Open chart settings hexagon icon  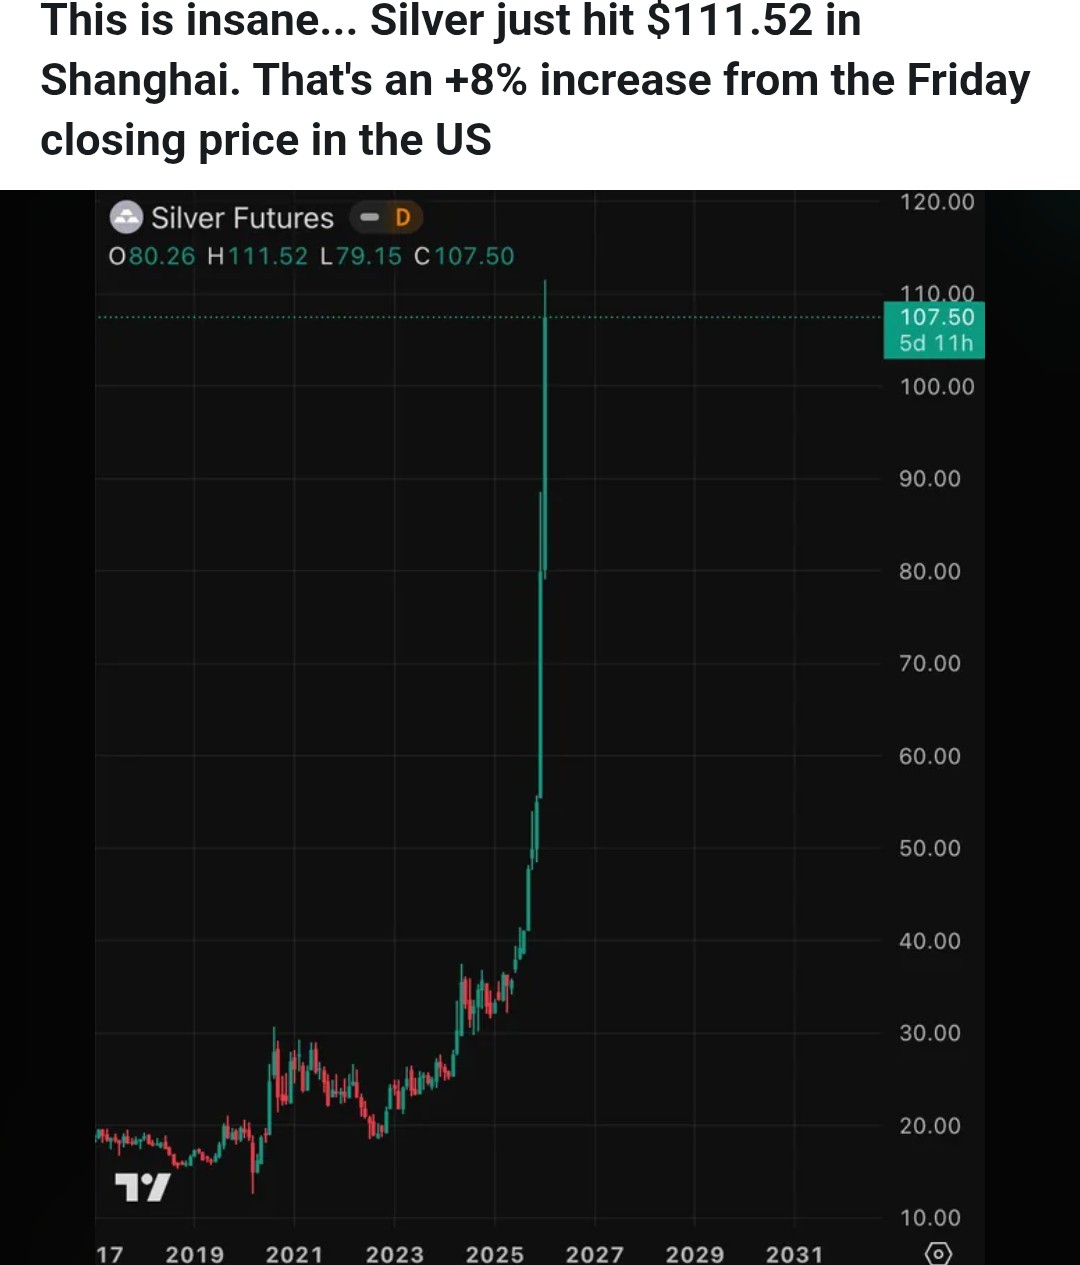(938, 1253)
